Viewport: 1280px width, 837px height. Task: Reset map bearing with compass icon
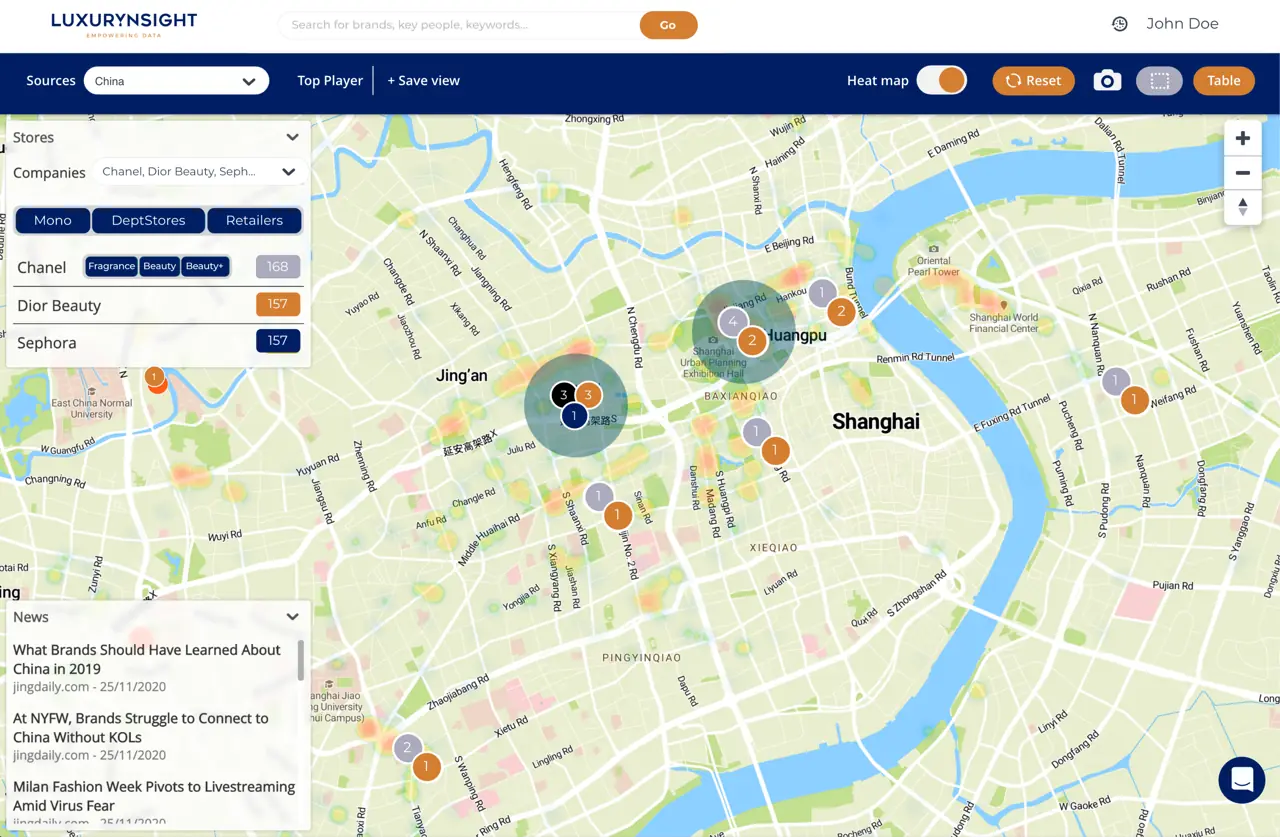coord(1242,207)
